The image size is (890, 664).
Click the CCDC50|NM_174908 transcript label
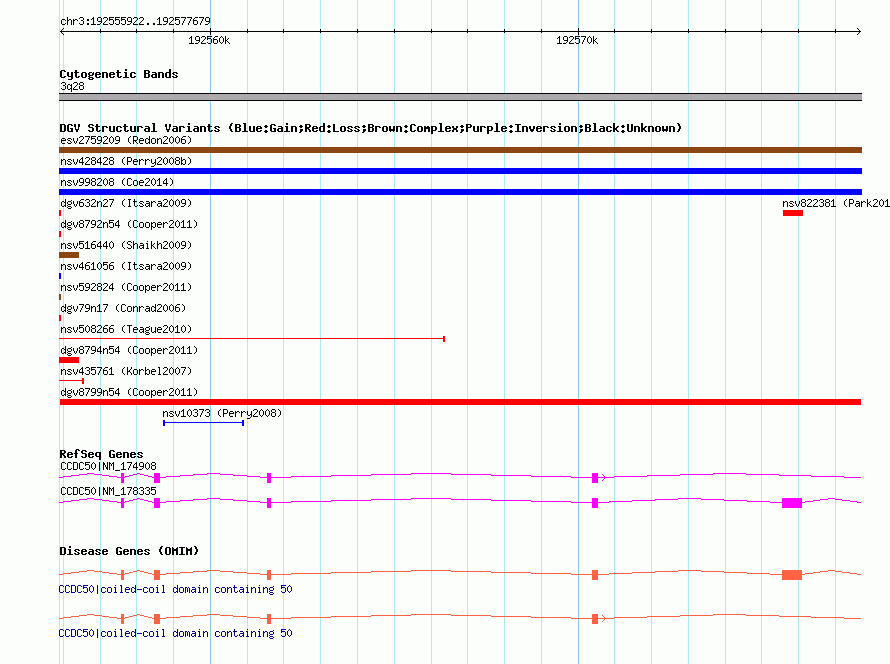108,466
